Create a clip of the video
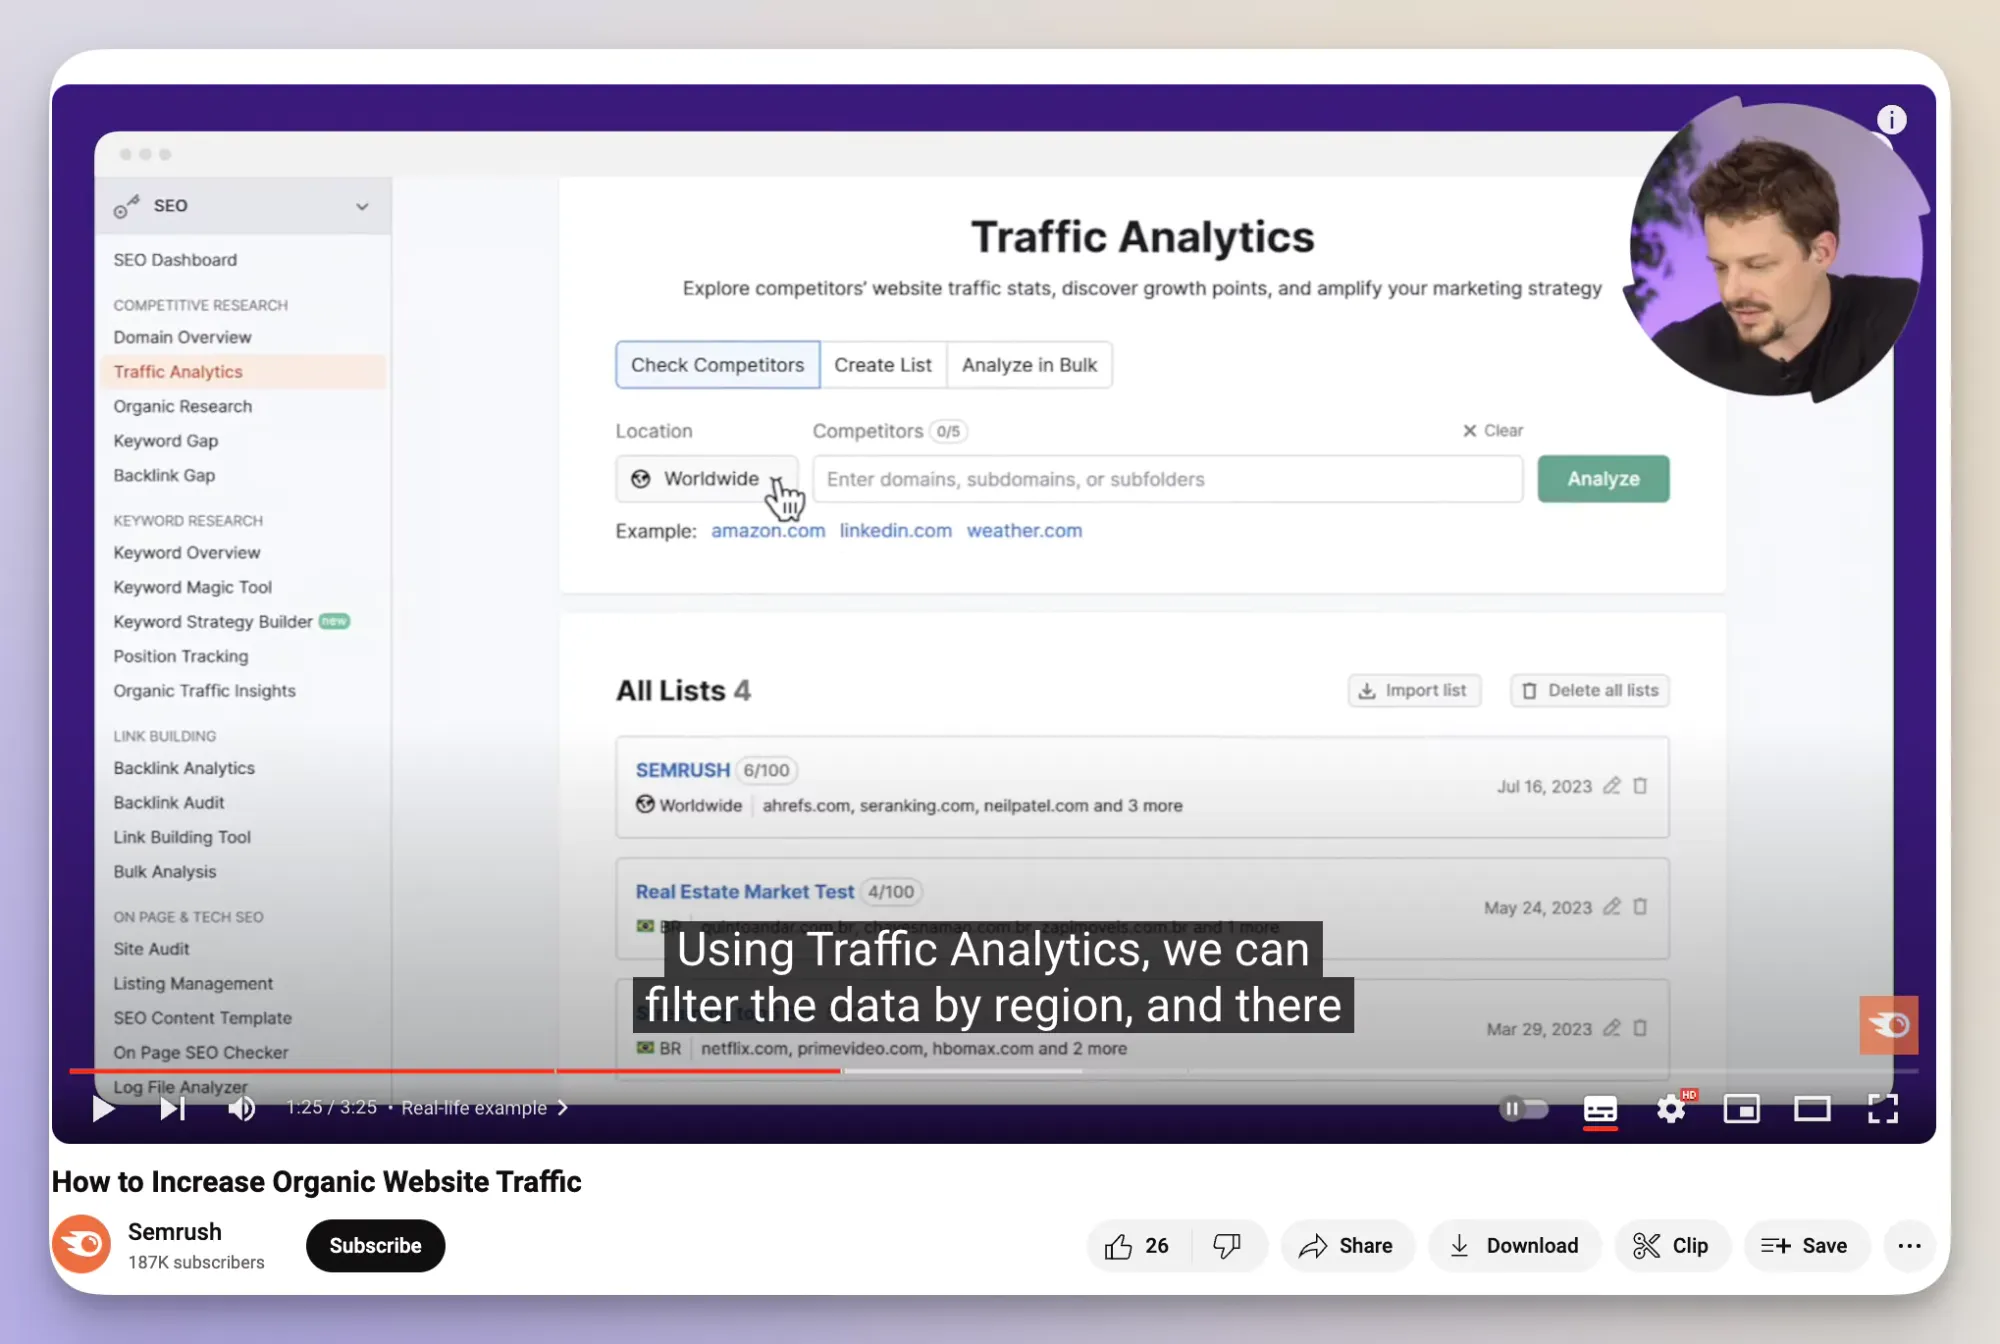Viewport: 2000px width, 1344px height. click(x=1671, y=1246)
